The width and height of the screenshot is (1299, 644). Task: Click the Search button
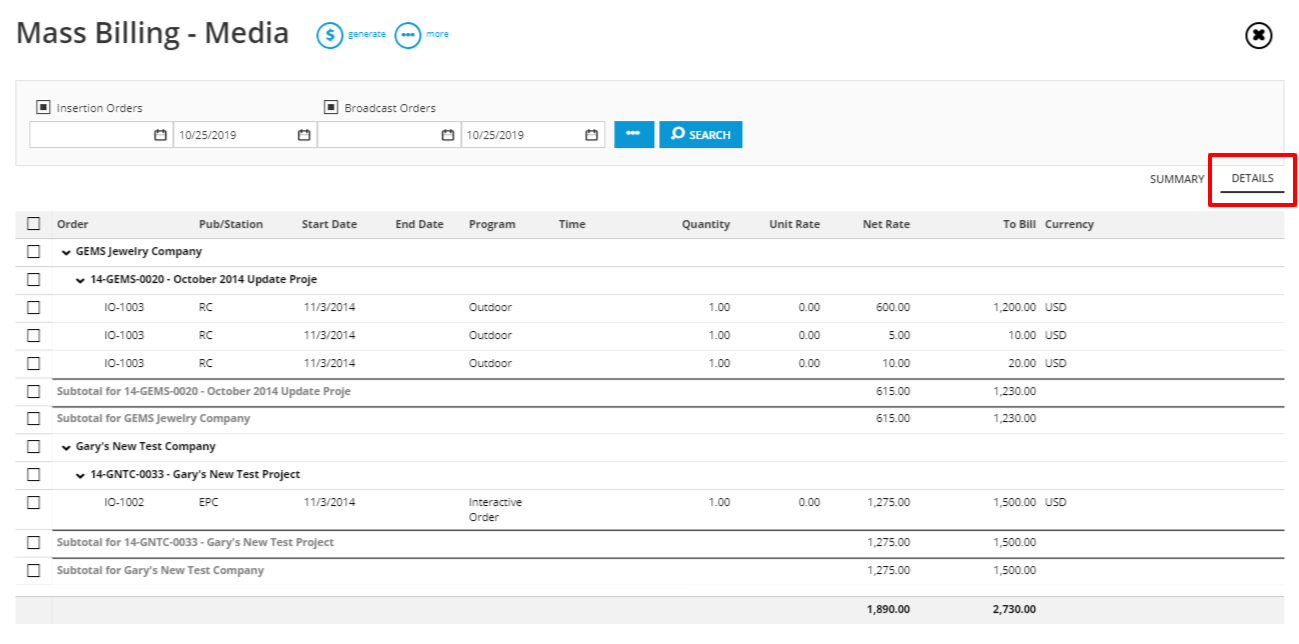(701, 135)
